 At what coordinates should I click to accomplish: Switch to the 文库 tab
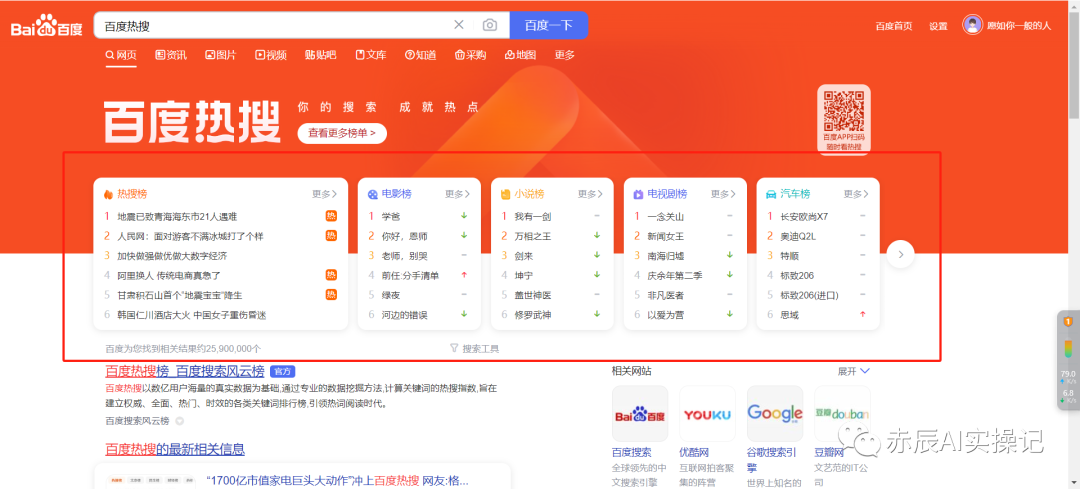tap(371, 55)
